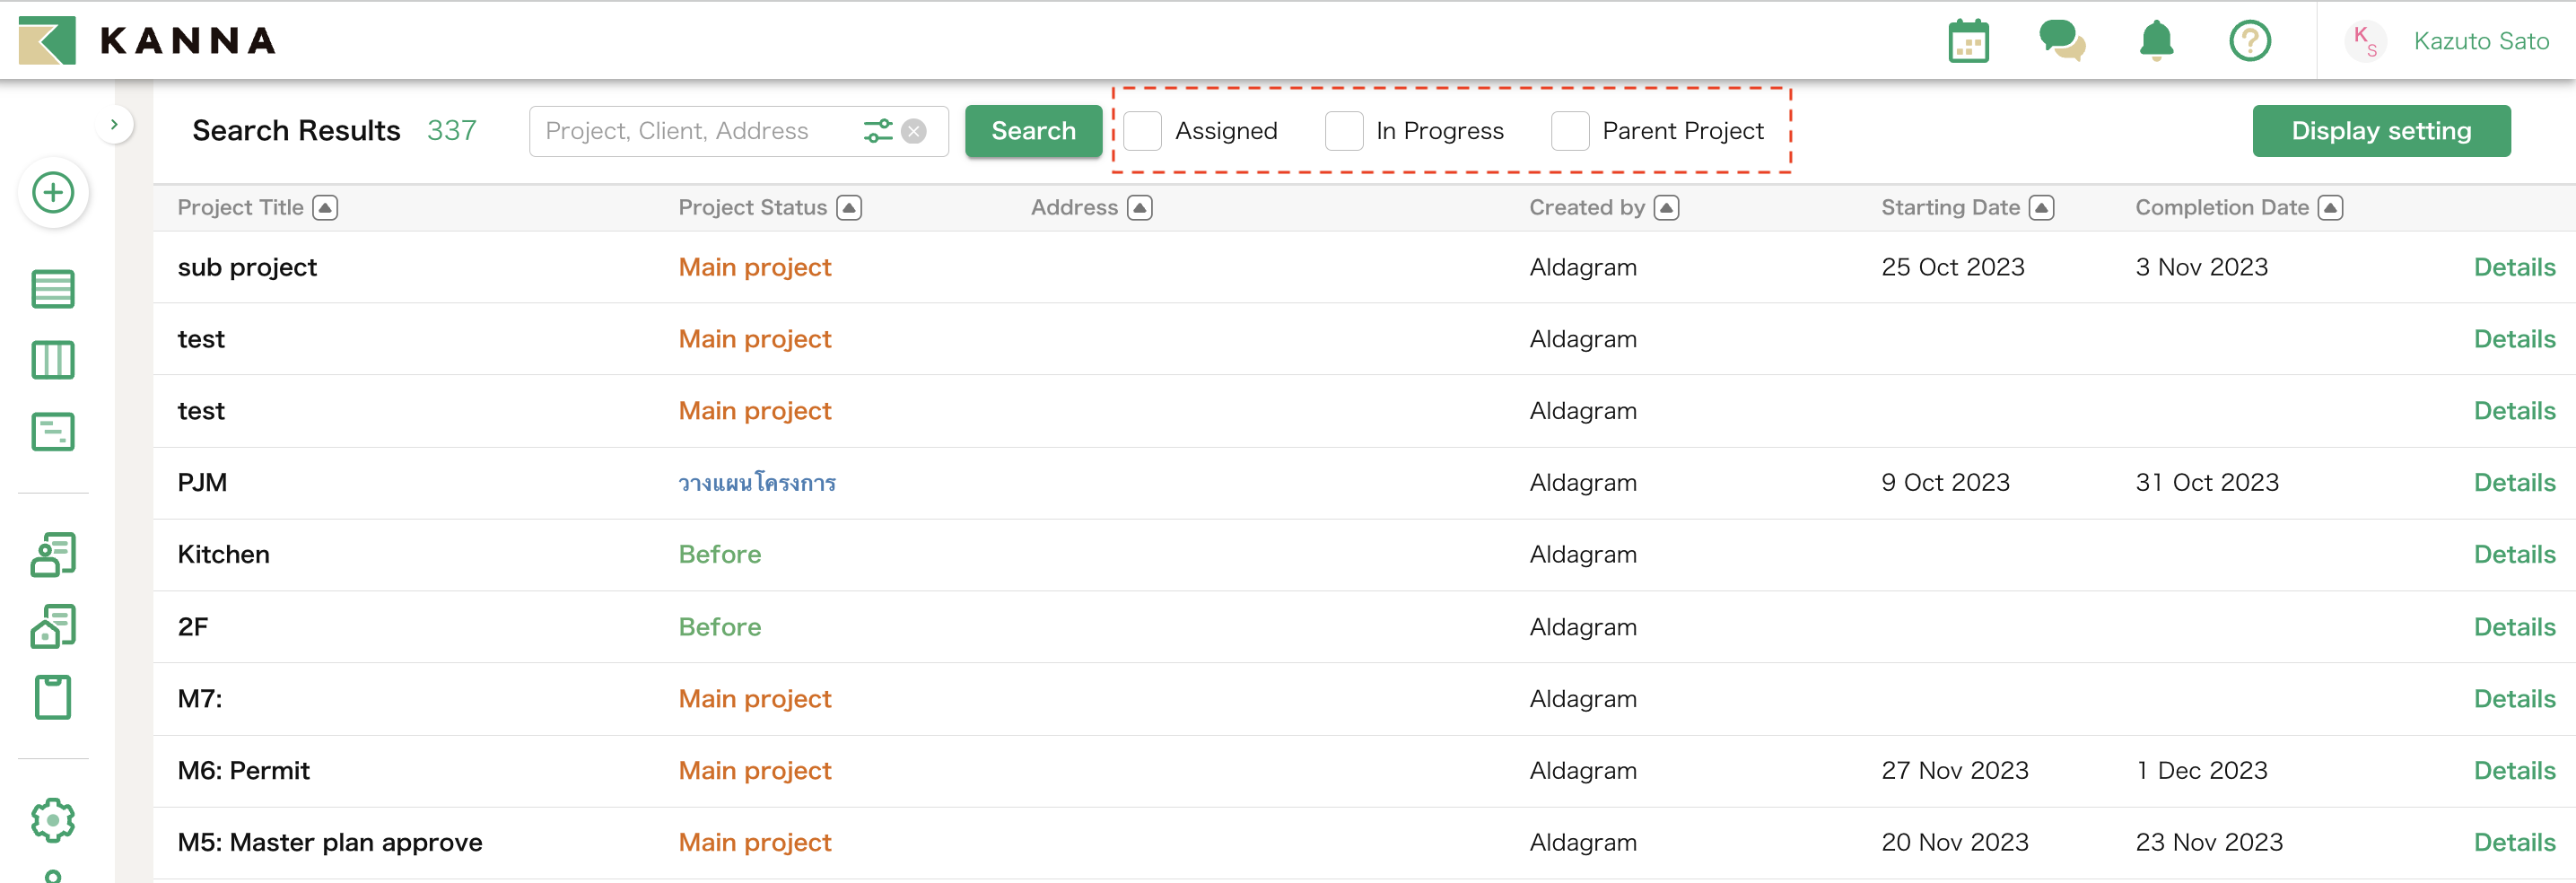Viewport: 2576px width, 883px height.
Task: Open the chat messages icon
Action: pyautogui.click(x=2062, y=40)
